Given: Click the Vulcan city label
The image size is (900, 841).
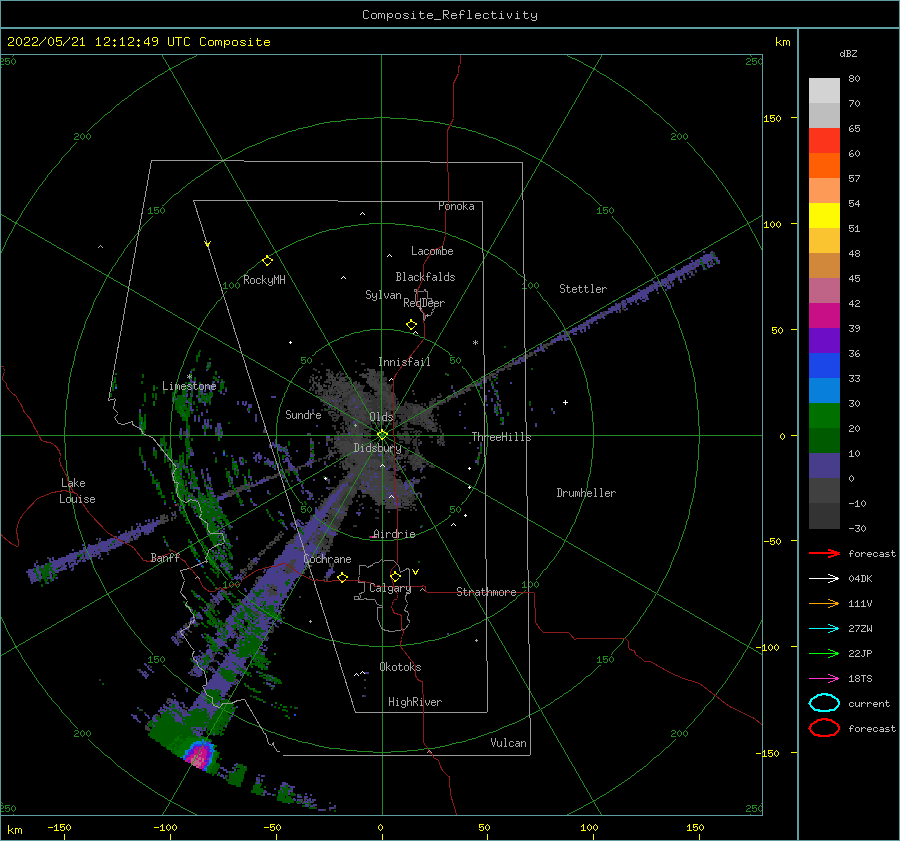Looking at the screenshot, I should pyautogui.click(x=508, y=743).
